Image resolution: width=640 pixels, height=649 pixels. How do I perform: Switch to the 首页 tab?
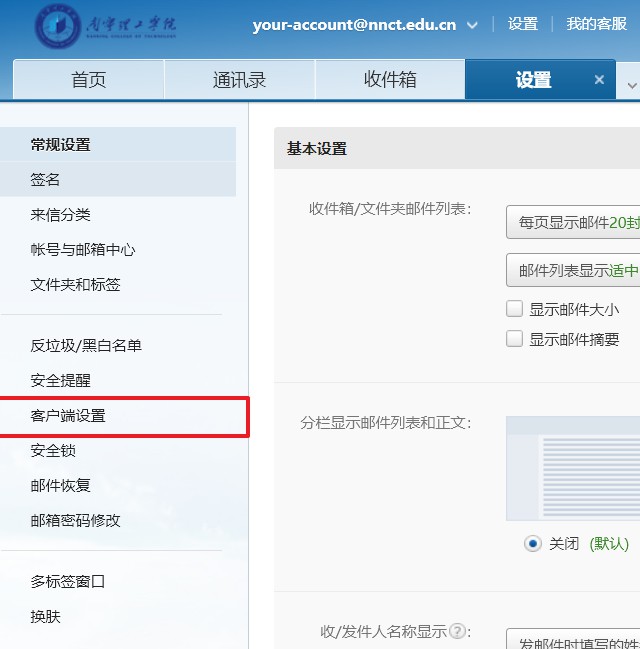pos(89,80)
